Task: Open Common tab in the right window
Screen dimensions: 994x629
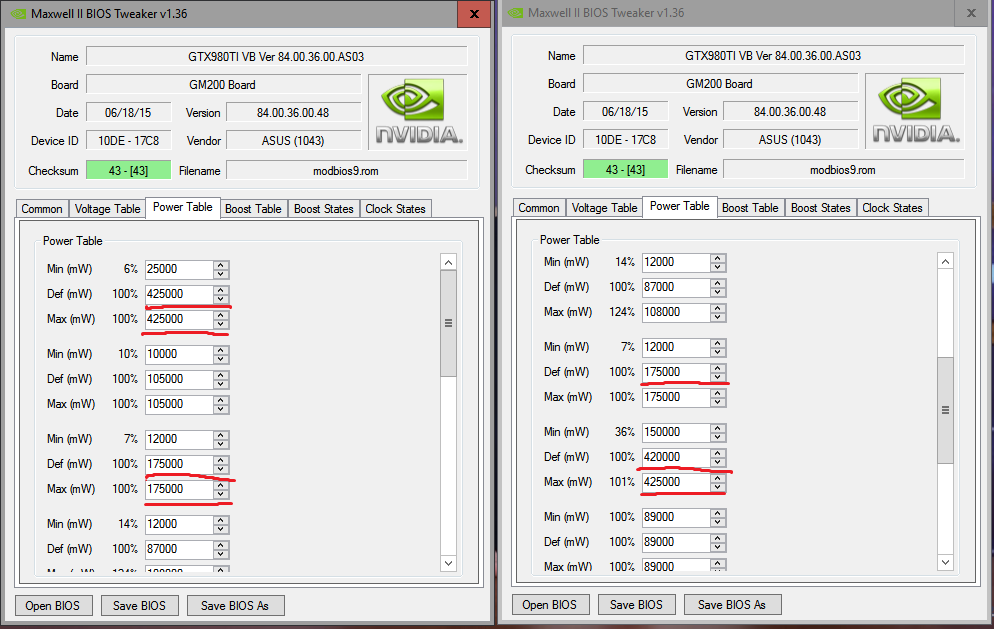Action: click(539, 207)
